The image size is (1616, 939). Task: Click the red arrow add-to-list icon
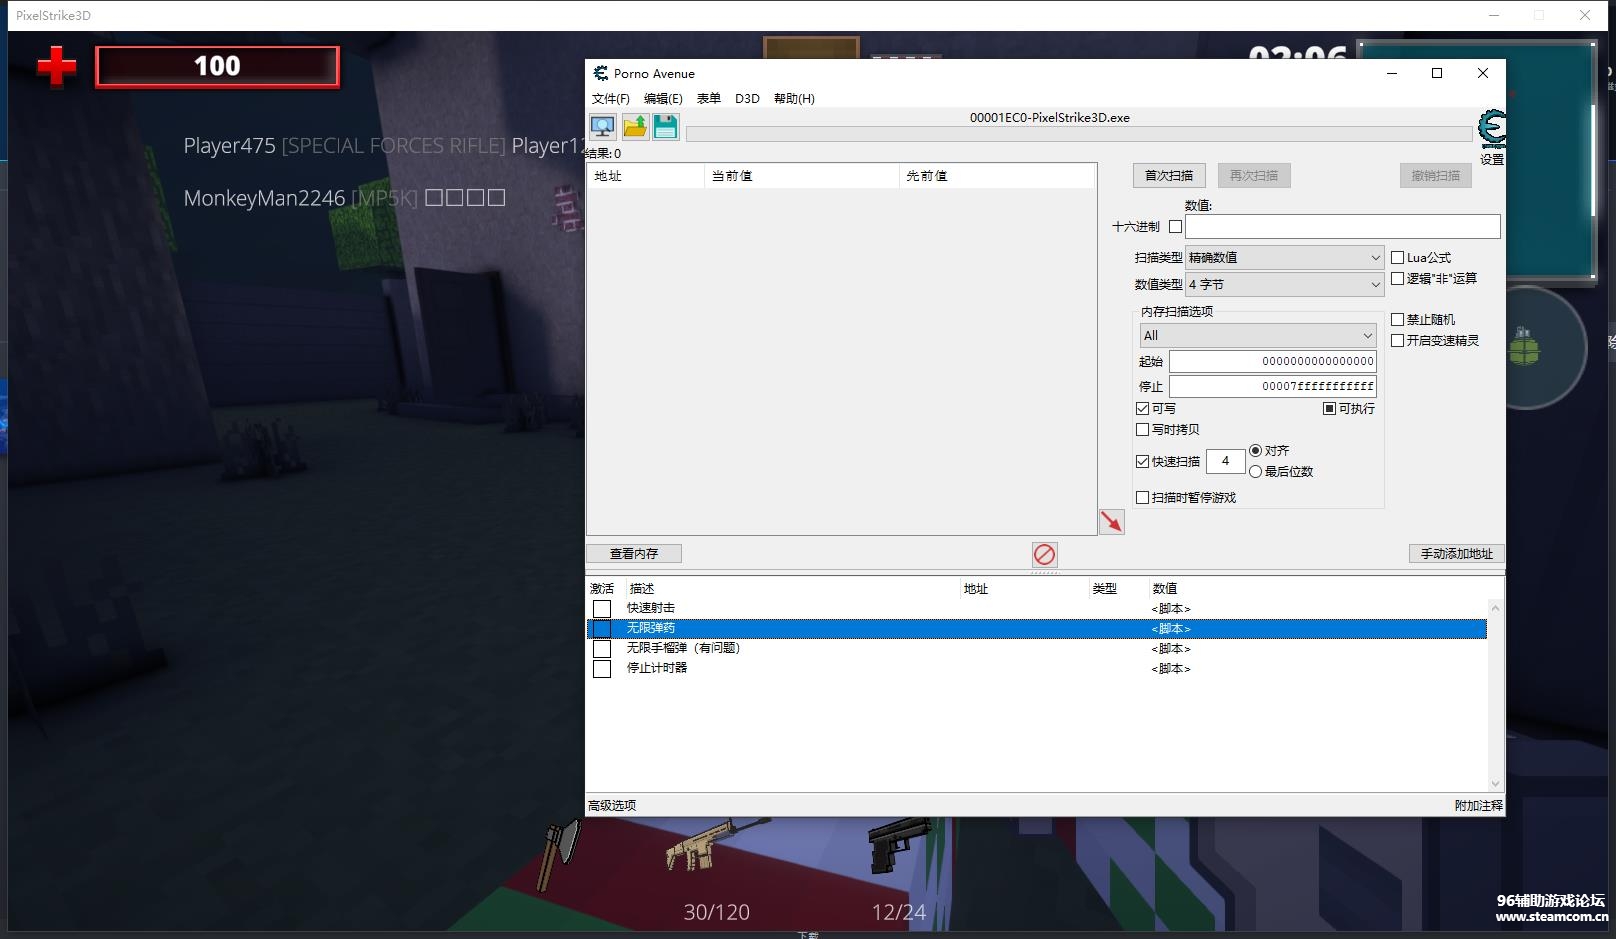[x=1111, y=522]
